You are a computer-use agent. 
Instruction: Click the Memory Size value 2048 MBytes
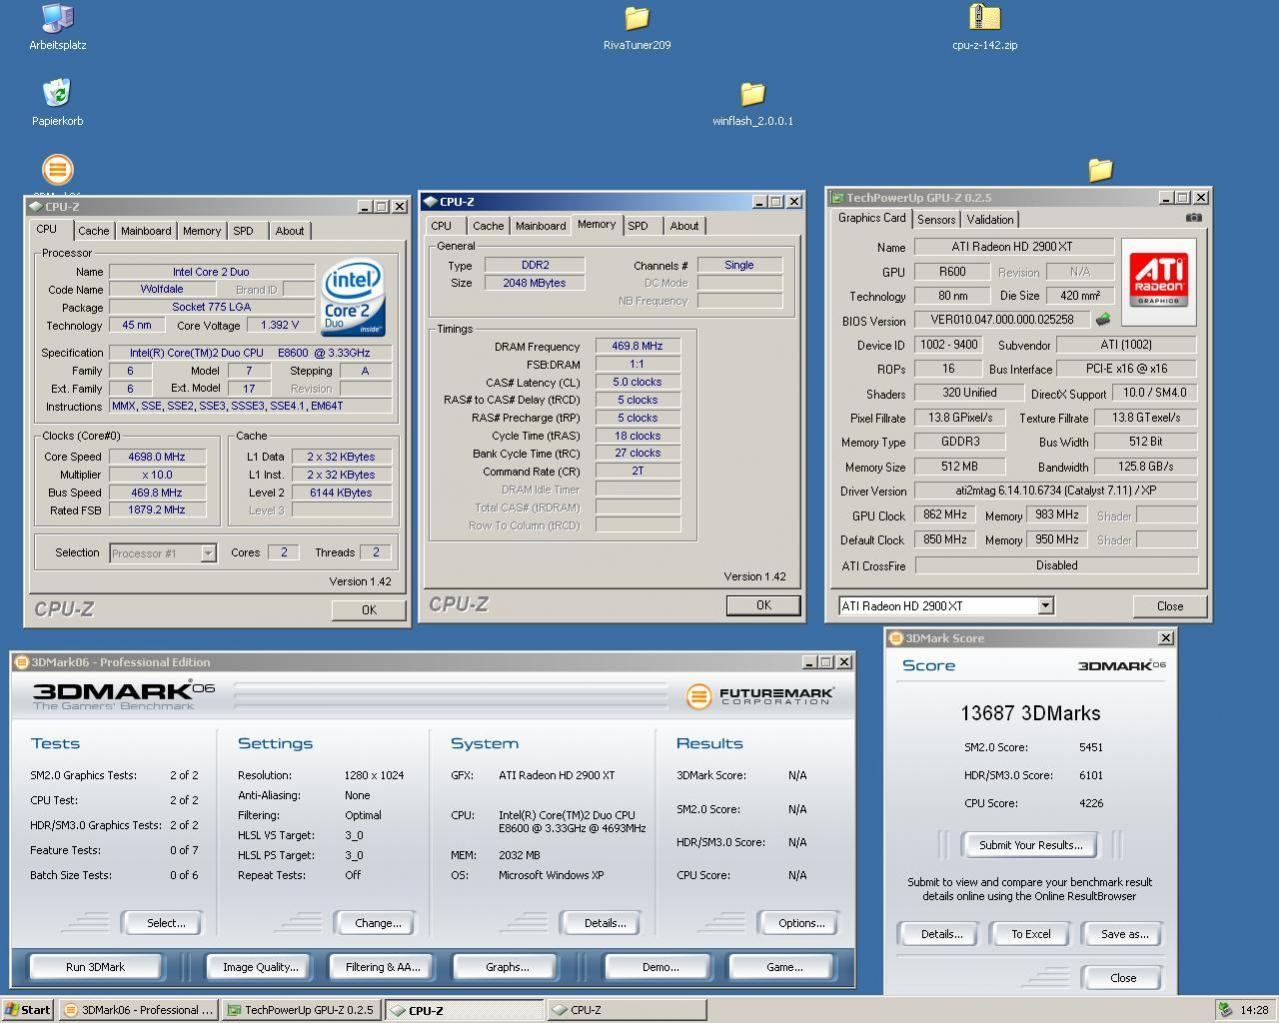(534, 283)
